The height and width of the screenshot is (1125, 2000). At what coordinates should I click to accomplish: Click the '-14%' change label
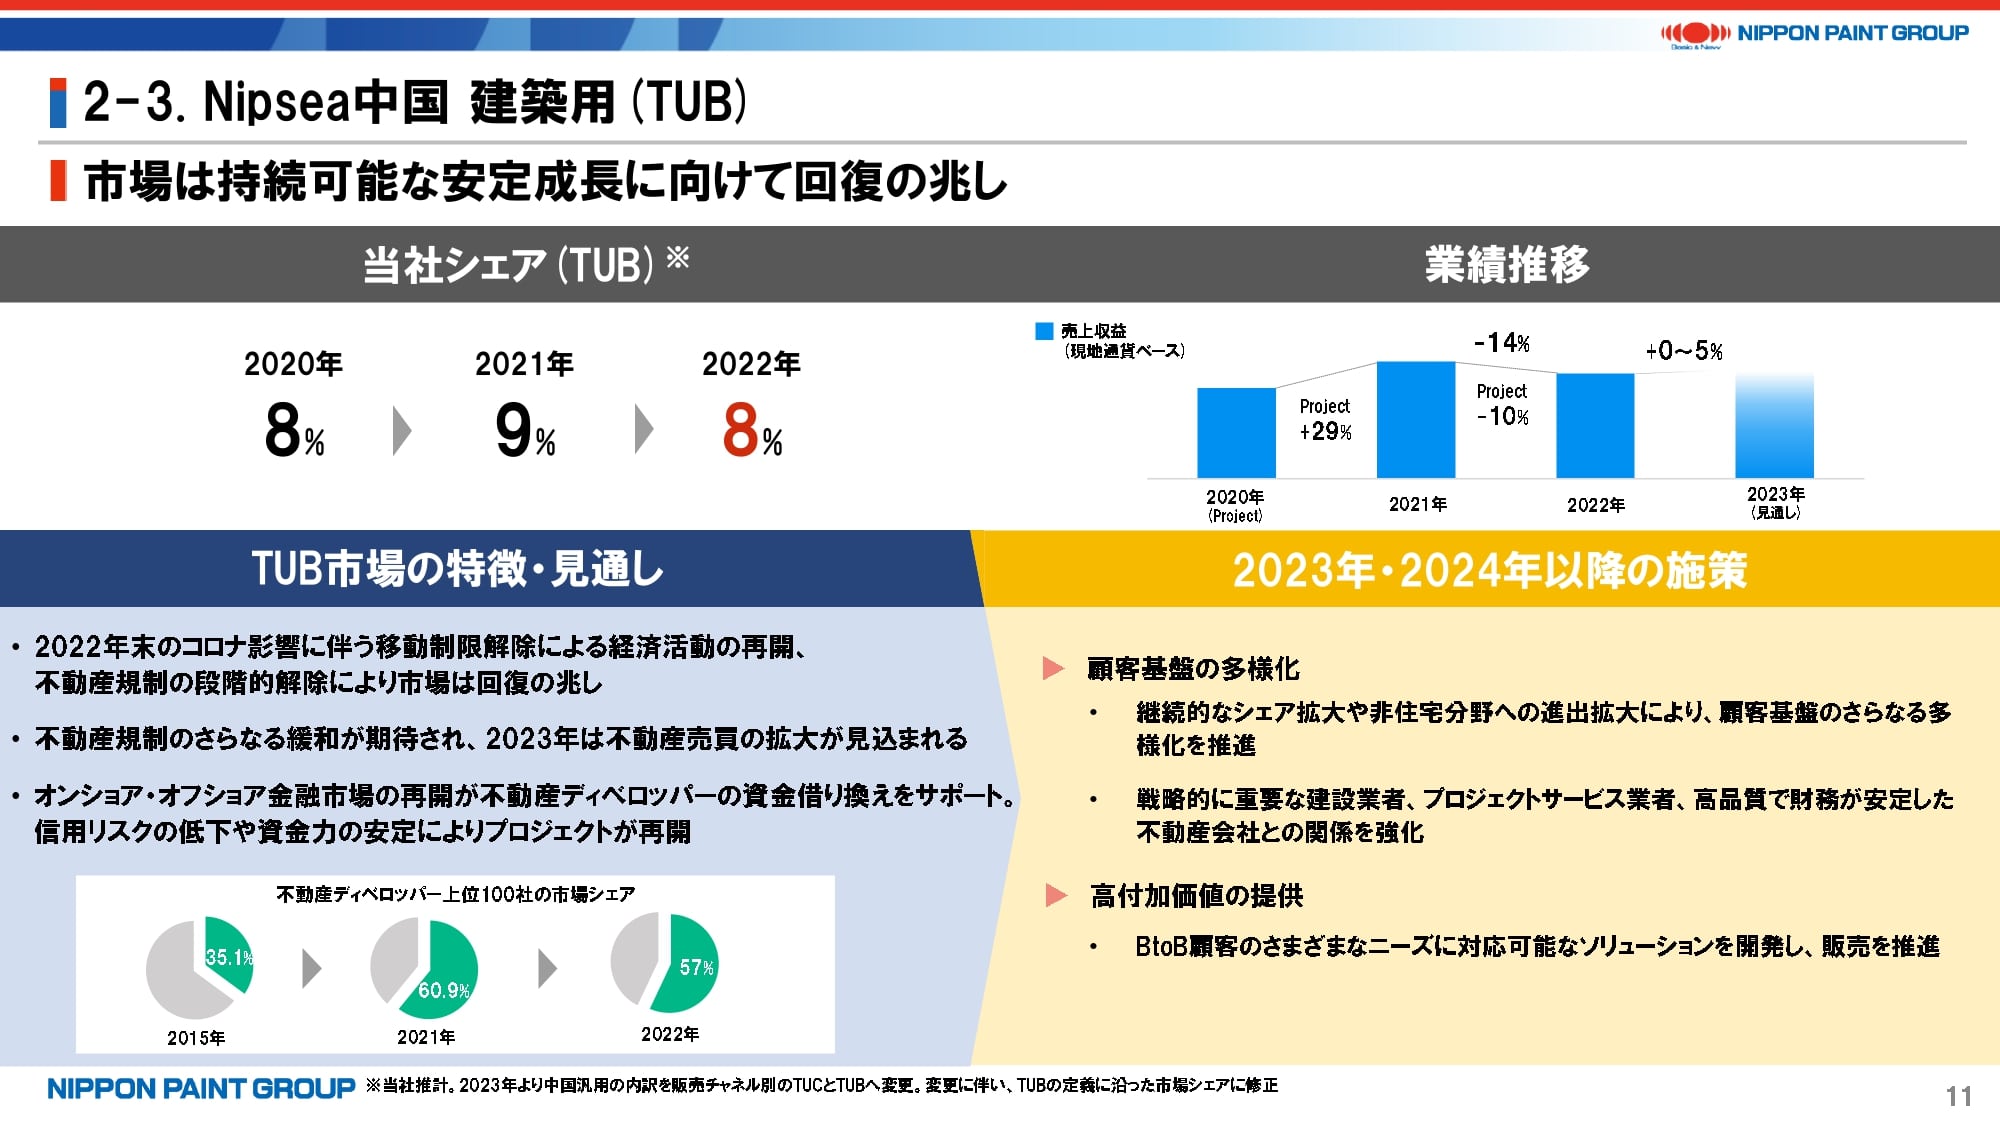coord(1502,343)
